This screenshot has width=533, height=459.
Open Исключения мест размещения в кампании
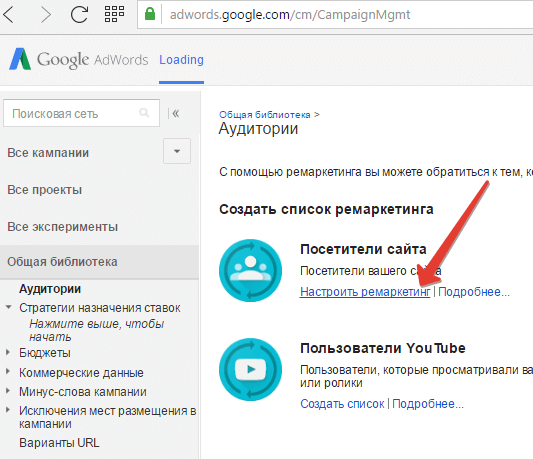coord(108,418)
